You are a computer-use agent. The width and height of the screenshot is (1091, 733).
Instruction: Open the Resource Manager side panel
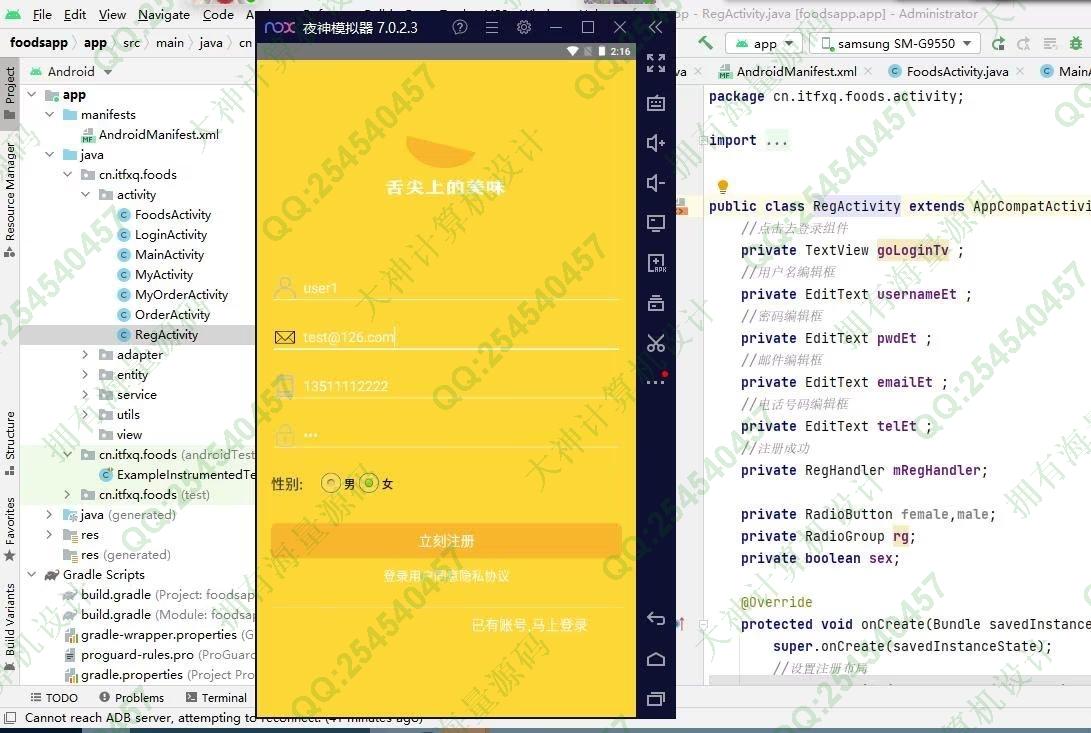(10, 199)
